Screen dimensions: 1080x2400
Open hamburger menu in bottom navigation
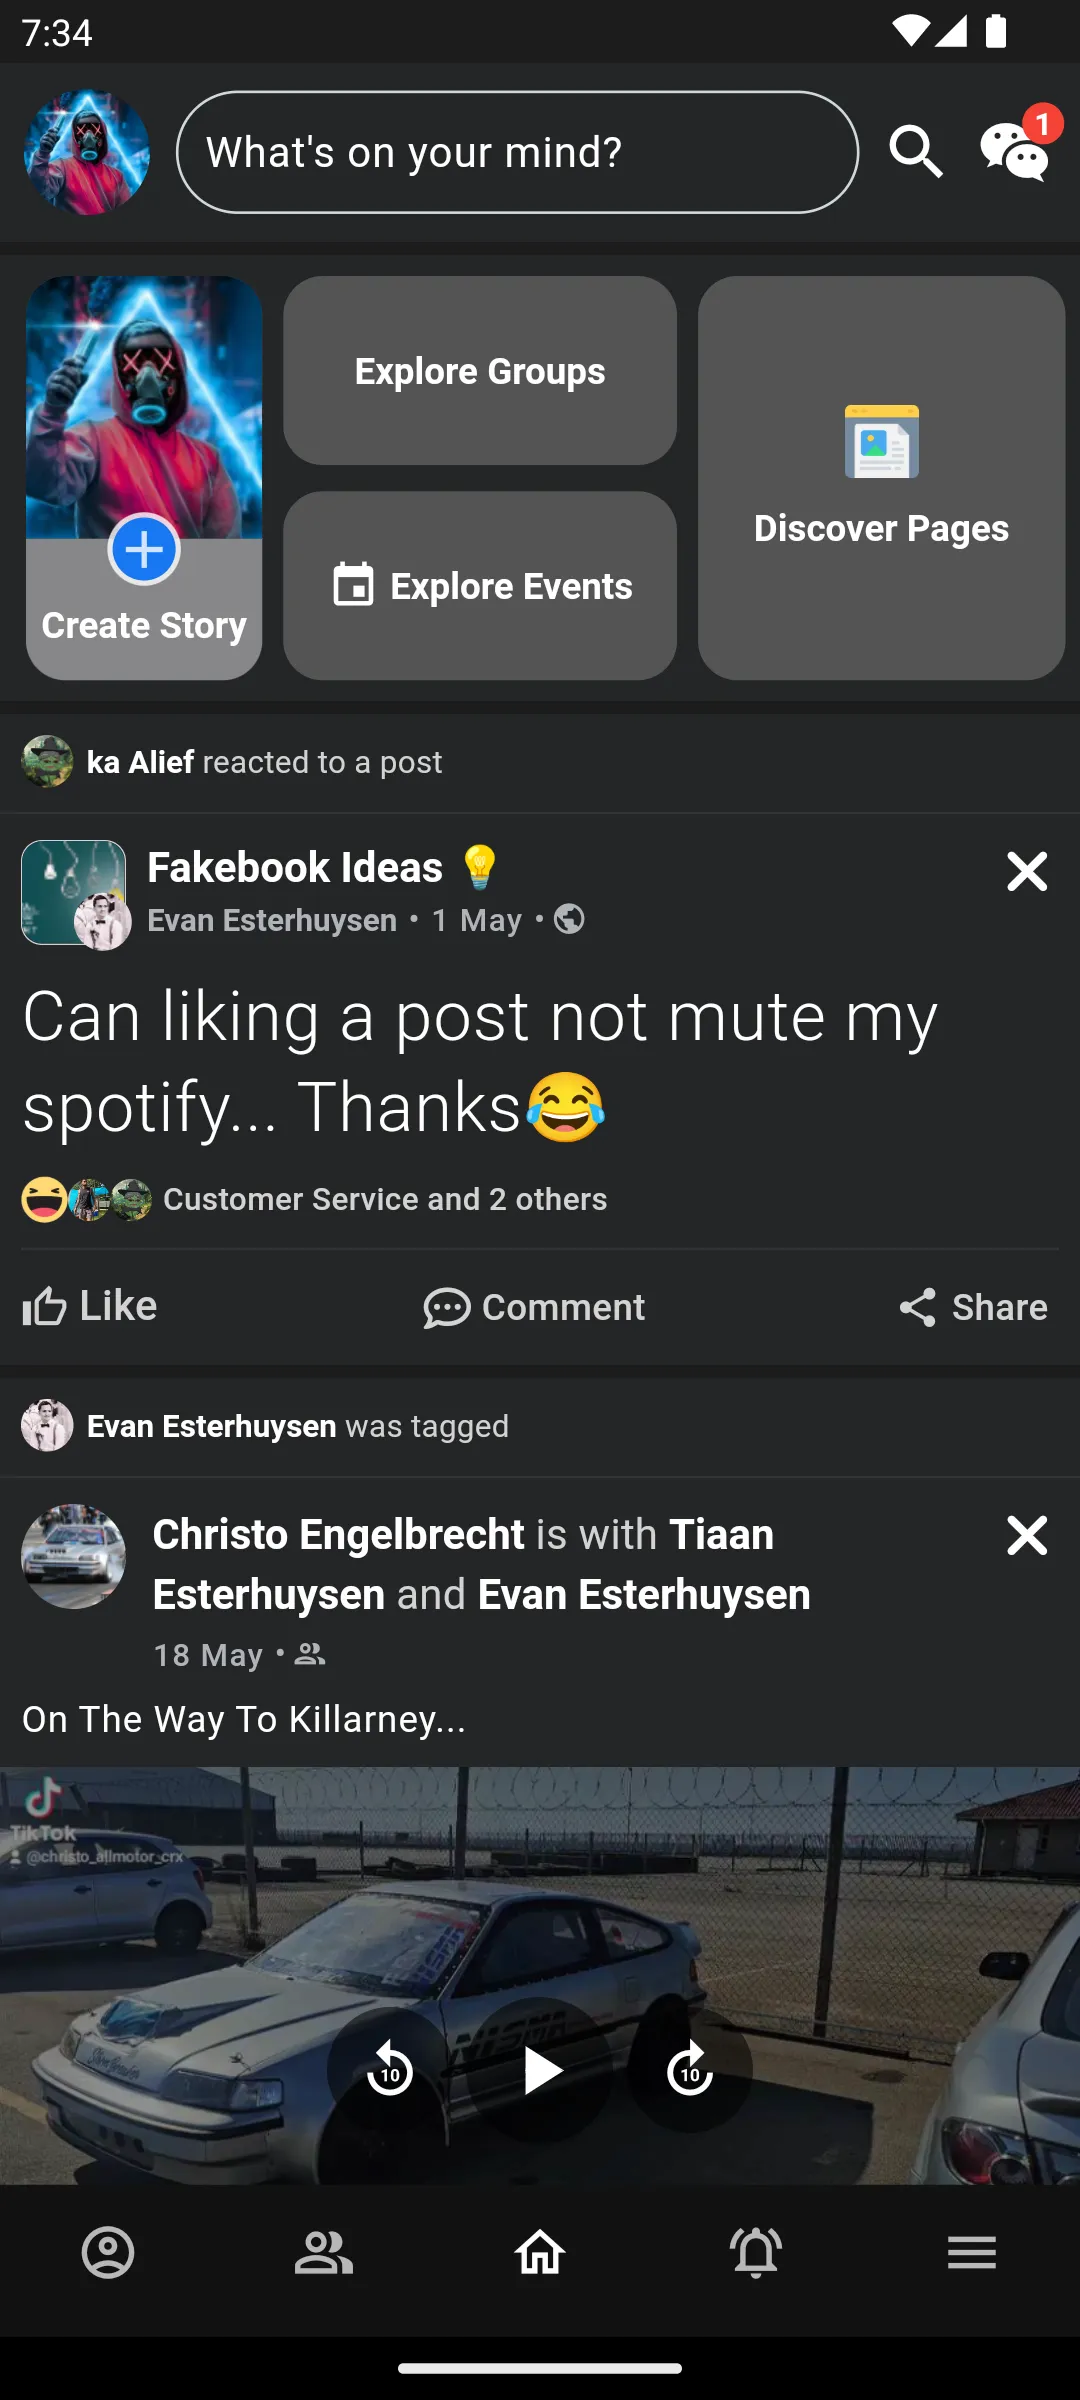[x=972, y=2253]
